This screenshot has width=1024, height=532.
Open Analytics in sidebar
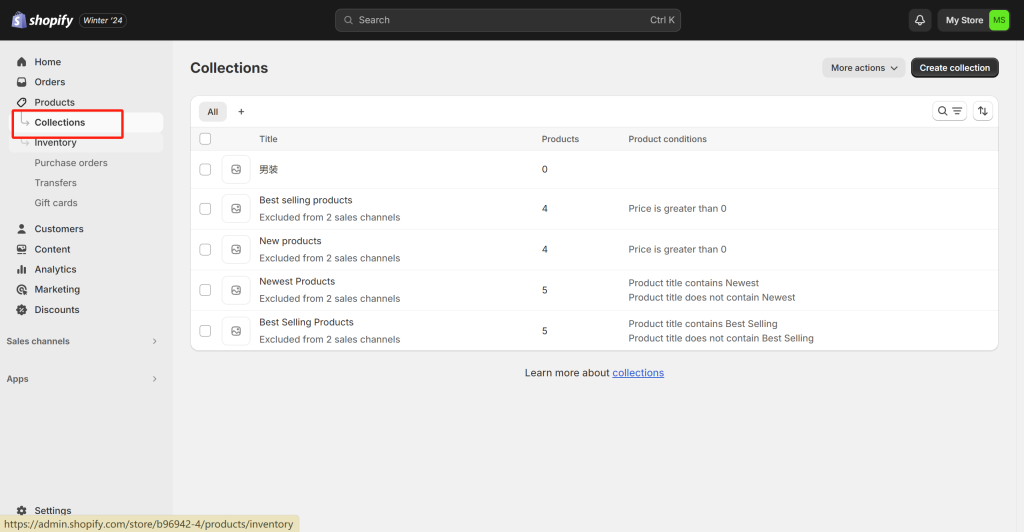pyautogui.click(x=56, y=270)
